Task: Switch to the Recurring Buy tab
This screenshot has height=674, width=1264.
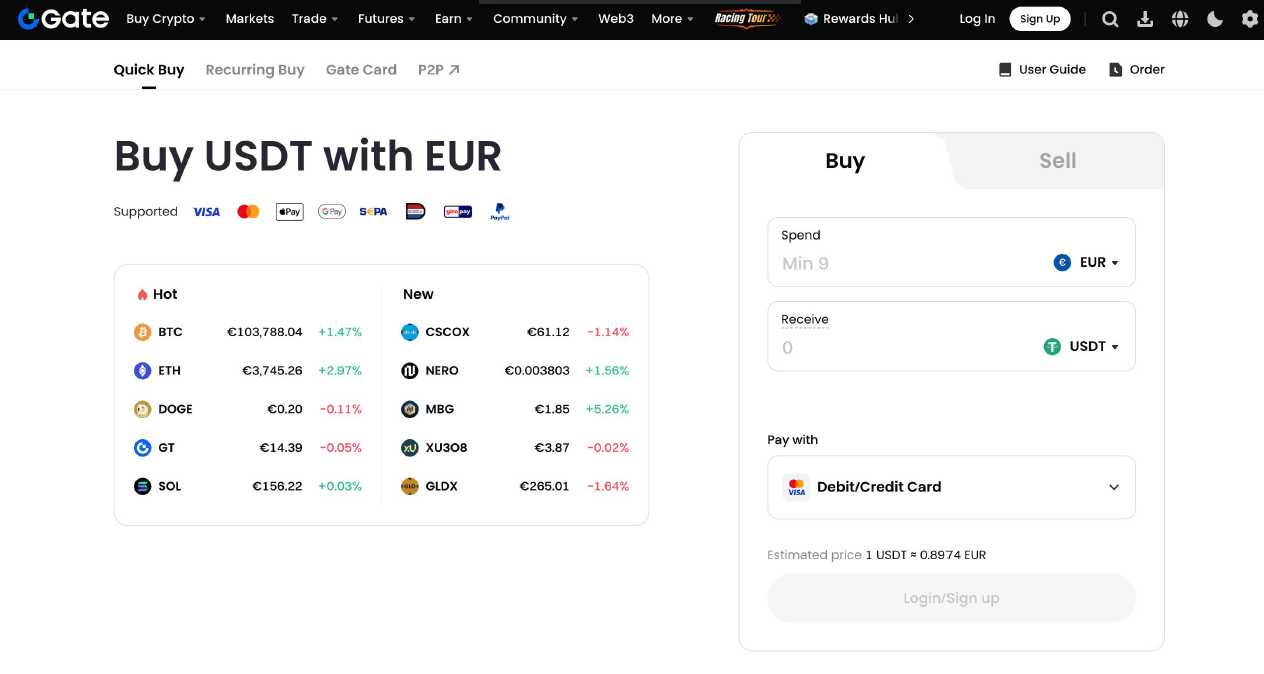Action: tap(255, 69)
